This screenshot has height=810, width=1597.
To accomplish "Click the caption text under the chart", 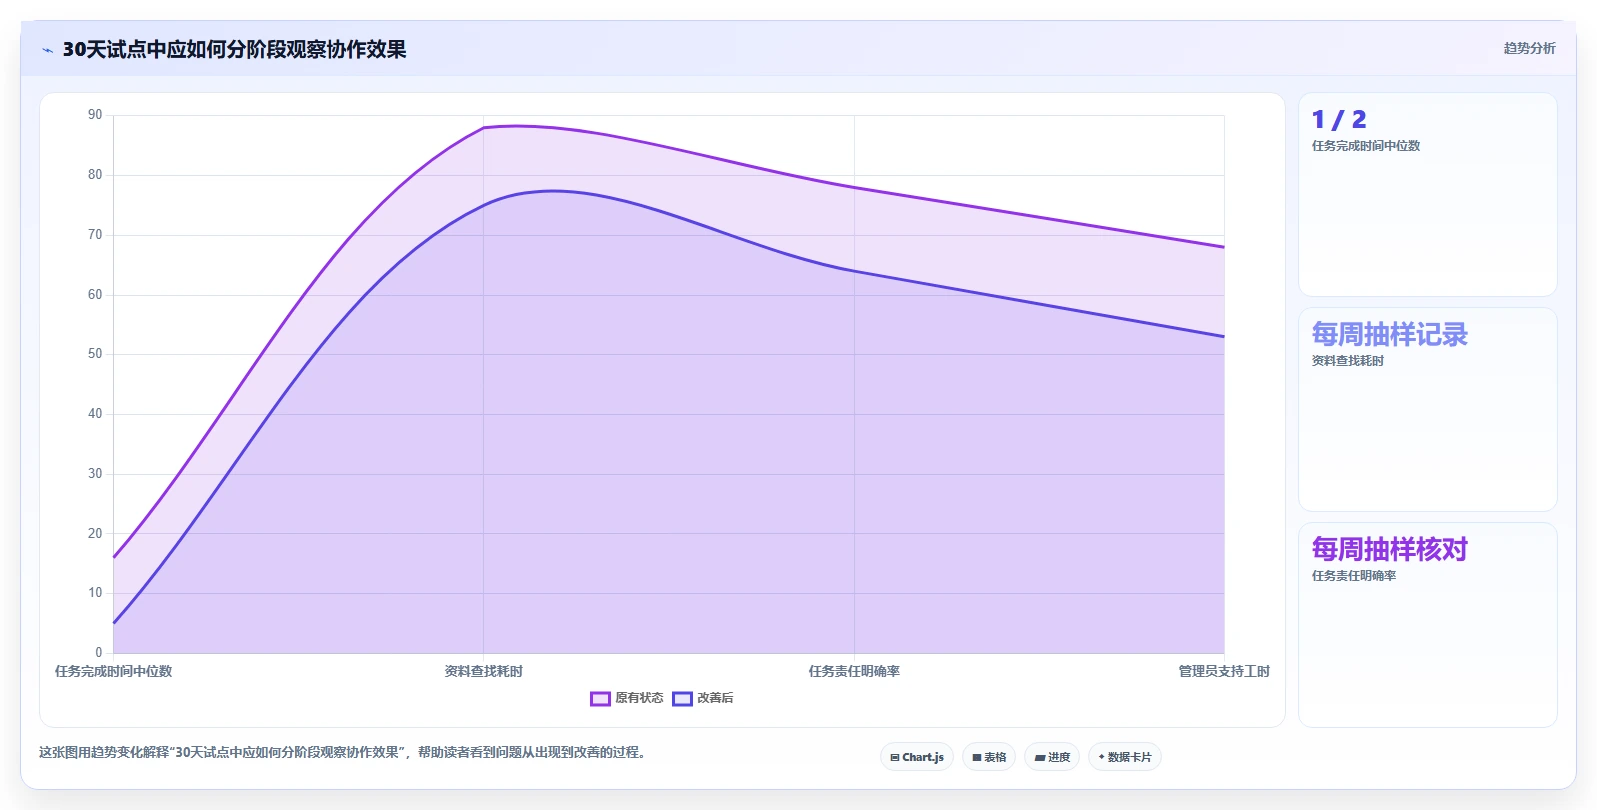I will pyautogui.click(x=344, y=752).
